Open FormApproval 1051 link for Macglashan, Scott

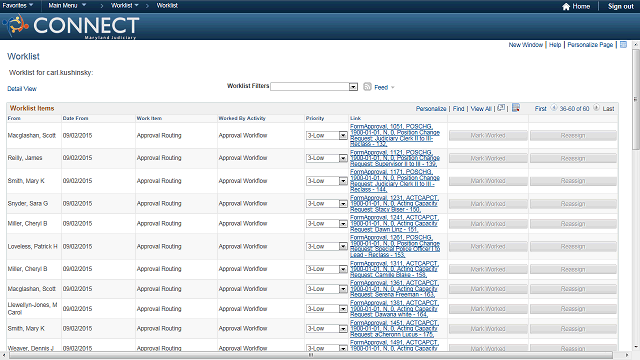[395, 135]
